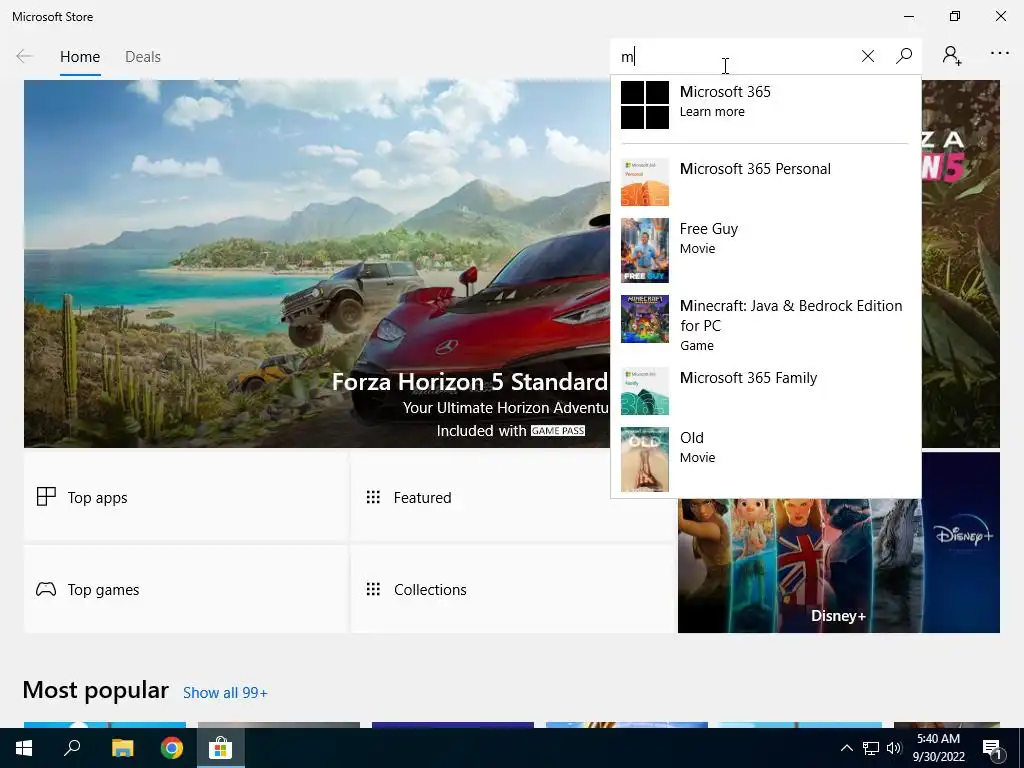Run the search with the magnifier icon
This screenshot has height=768, width=1024.
[904, 57]
